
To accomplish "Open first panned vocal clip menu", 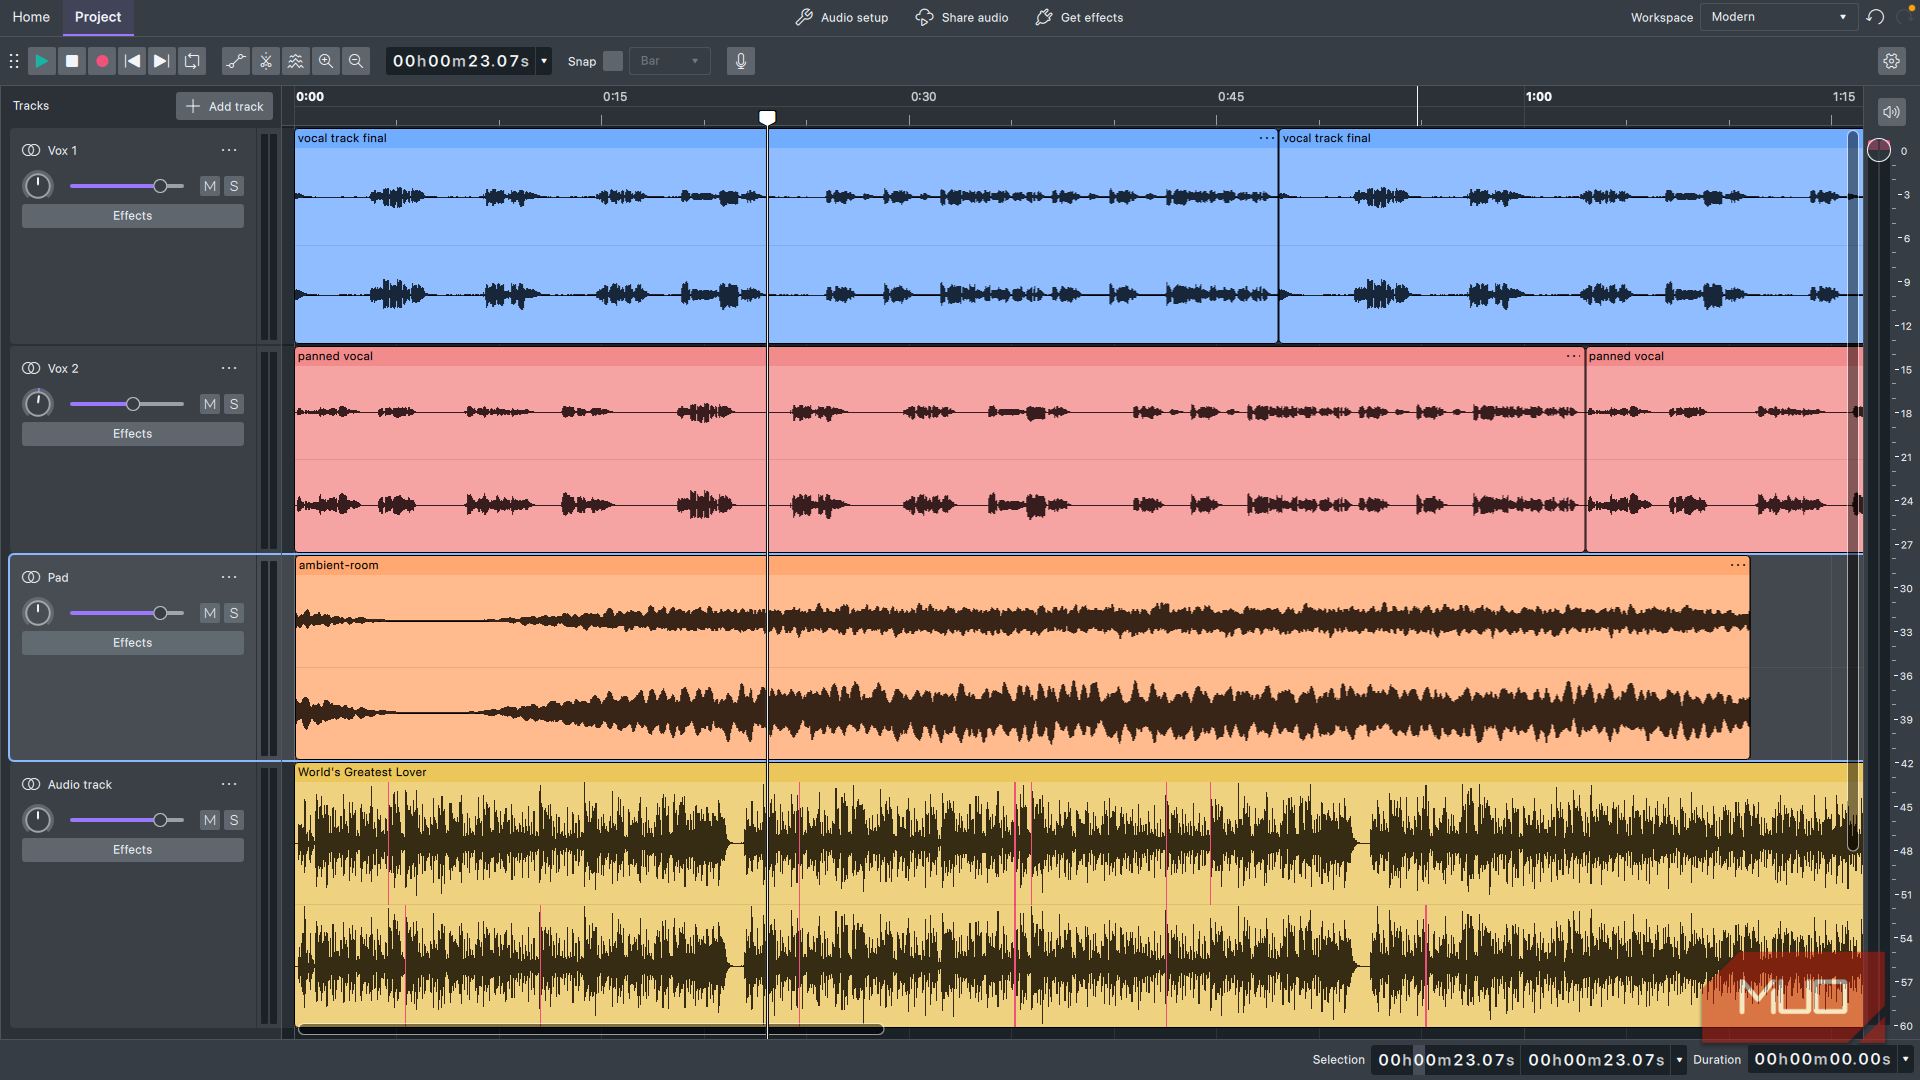I will pos(1573,356).
